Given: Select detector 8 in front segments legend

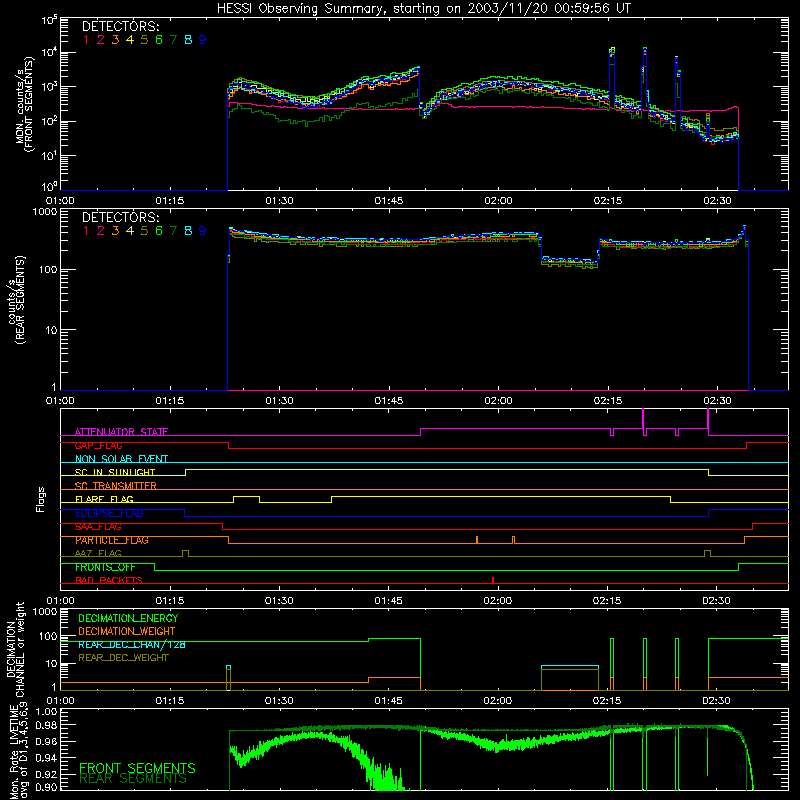Looking at the screenshot, I should point(188,40).
